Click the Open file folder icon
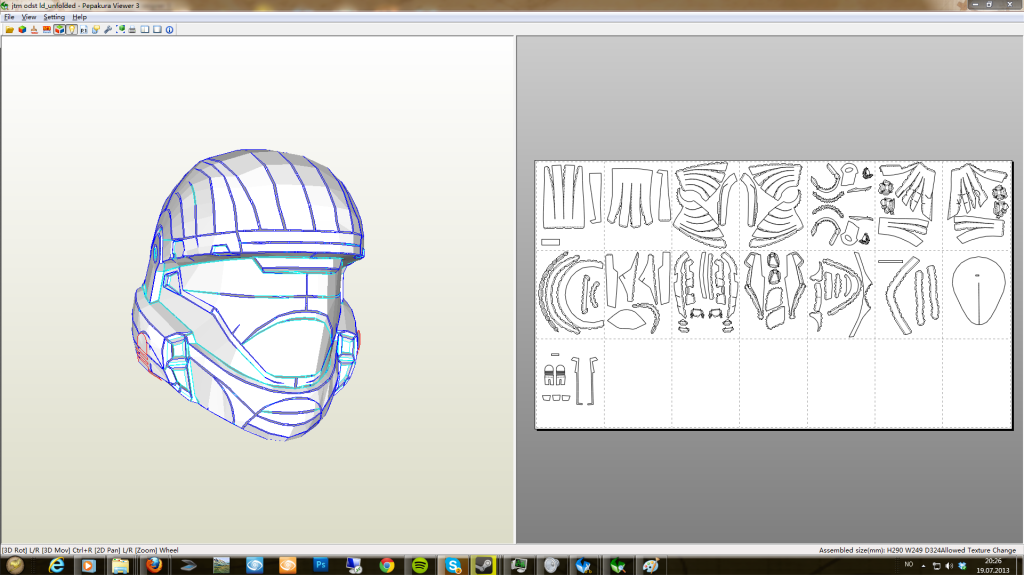1024x575 pixels. click(x=10, y=29)
